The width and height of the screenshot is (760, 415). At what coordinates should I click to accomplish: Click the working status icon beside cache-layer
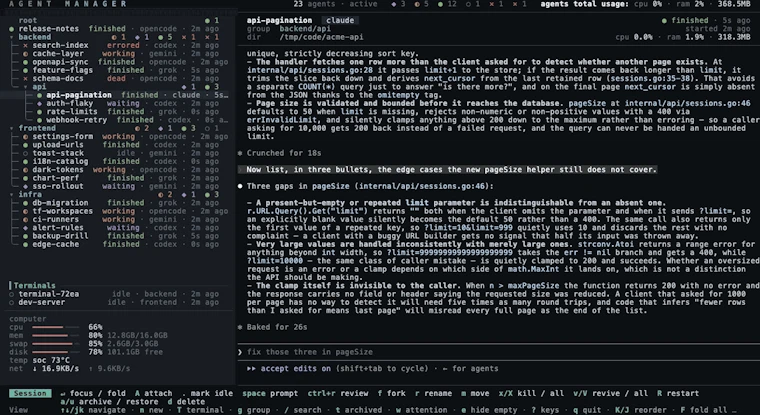[25, 54]
